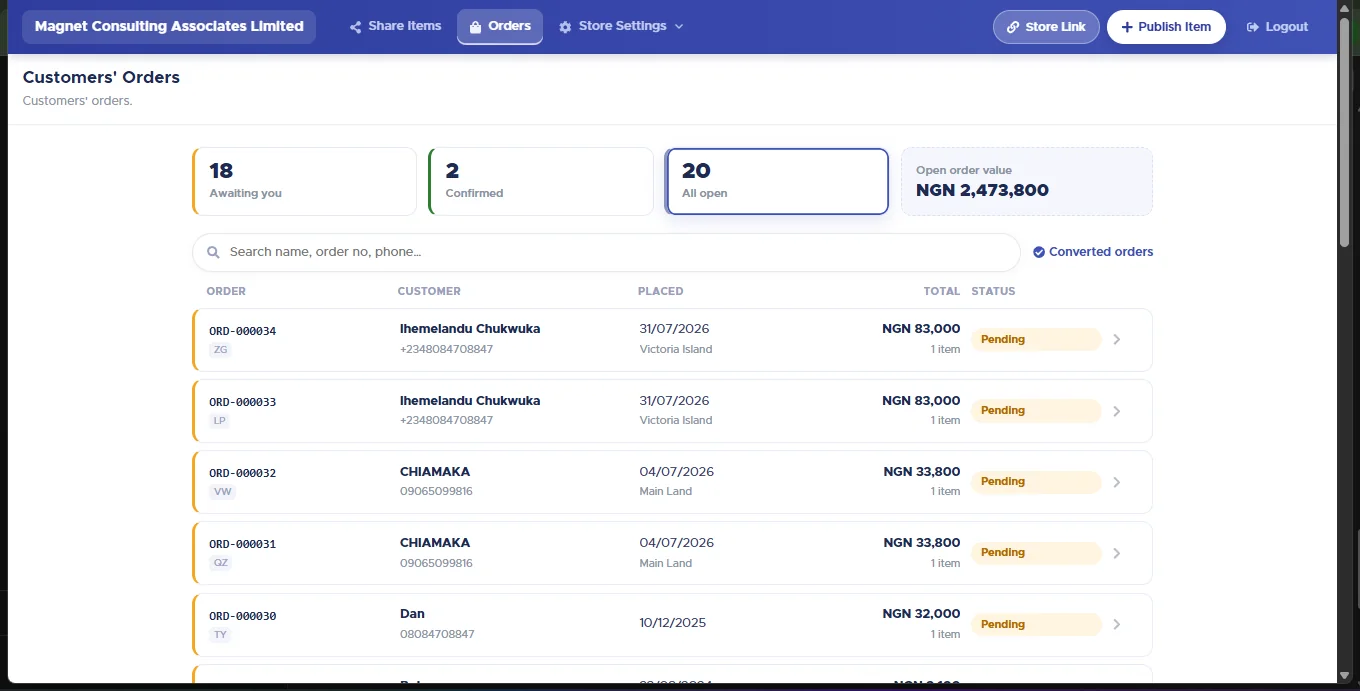Click the Open order value NGN 2,473,800 card
This screenshot has height=691, width=1360.
coord(1027,181)
